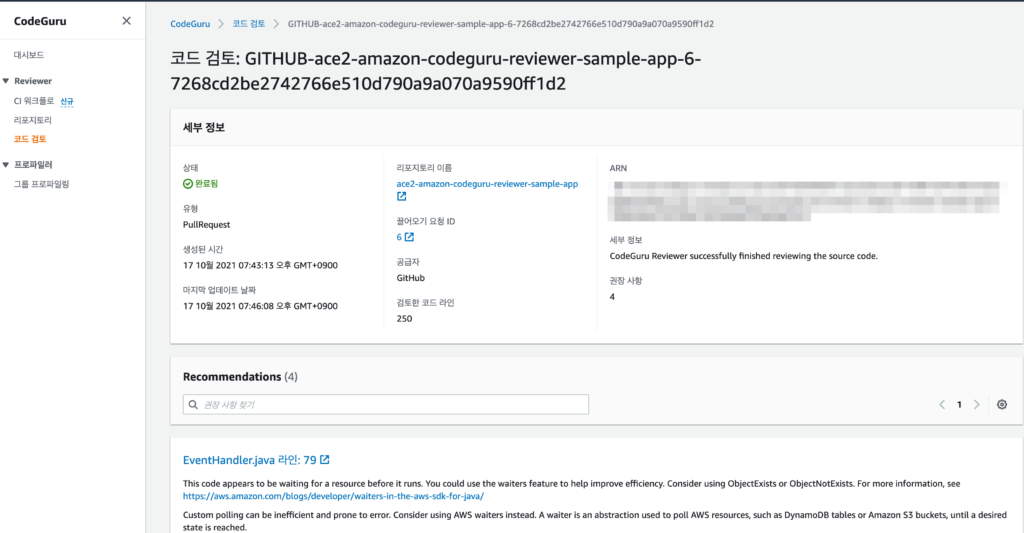Click the 세부 정보 panel header

tap(204, 127)
